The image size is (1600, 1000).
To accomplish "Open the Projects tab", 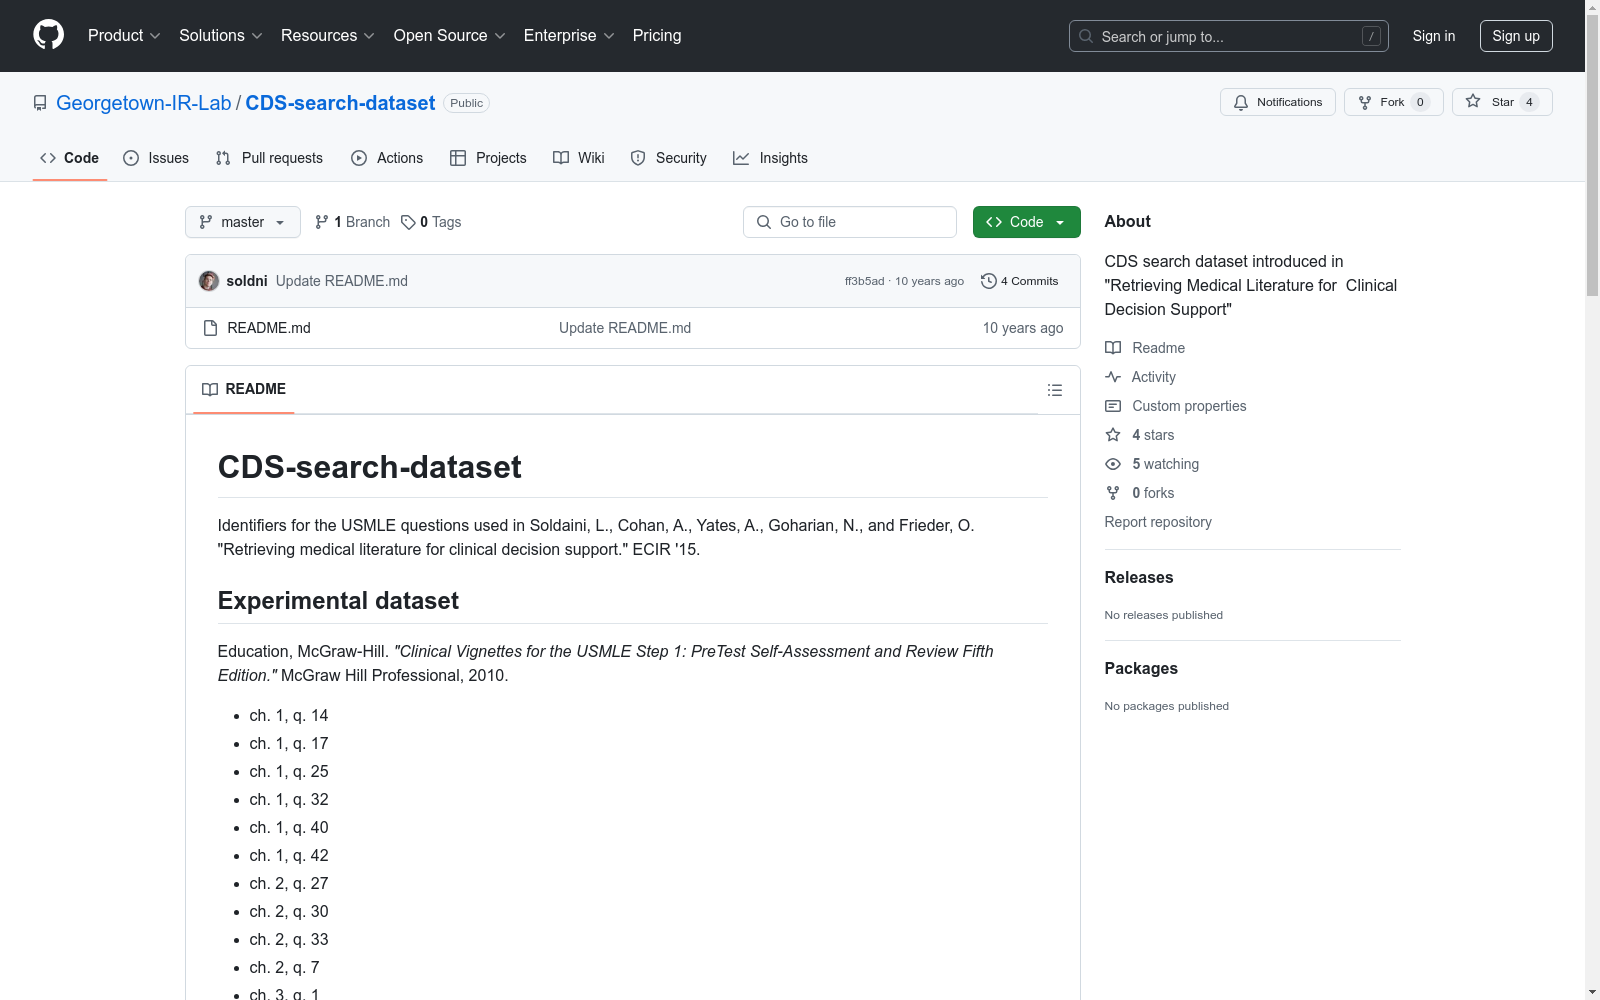I will coord(488,158).
